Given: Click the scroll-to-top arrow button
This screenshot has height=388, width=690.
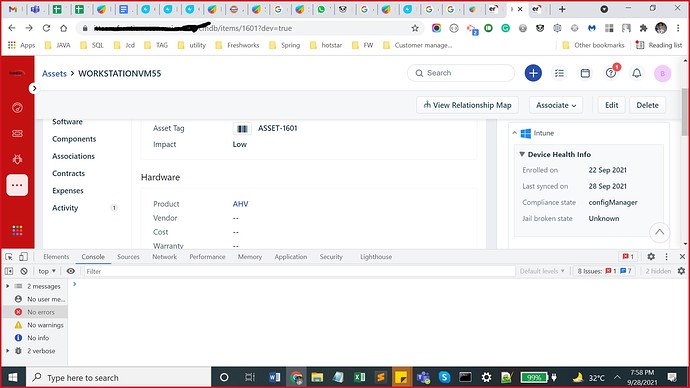Looking at the screenshot, I should (x=659, y=232).
